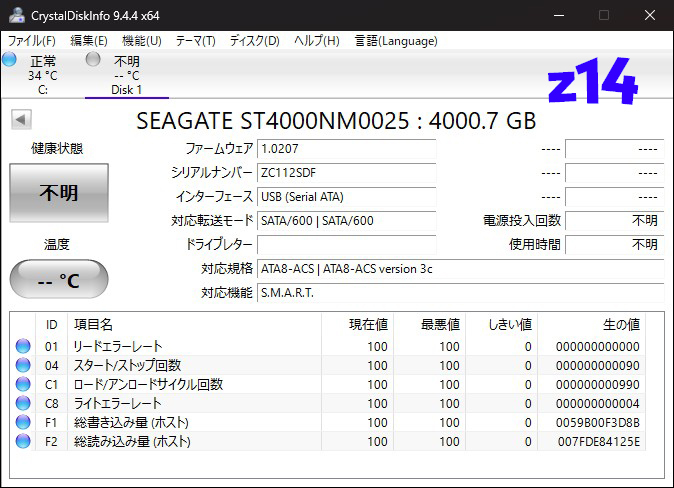Image resolution: width=674 pixels, height=488 pixels.
Task: Click the blue status orb for drive C:
Action: click(x=10, y=60)
